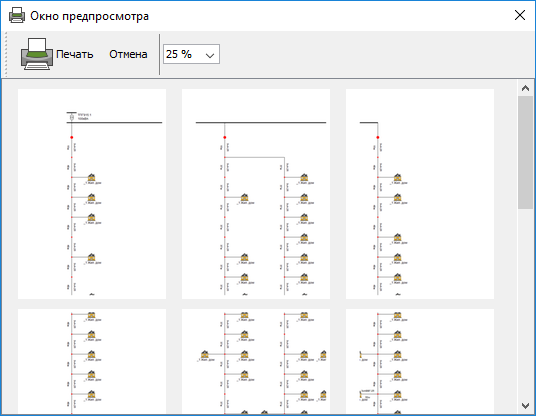Select the third page thumbnail in the top row
This screenshot has width=536, height=416.
420,194
